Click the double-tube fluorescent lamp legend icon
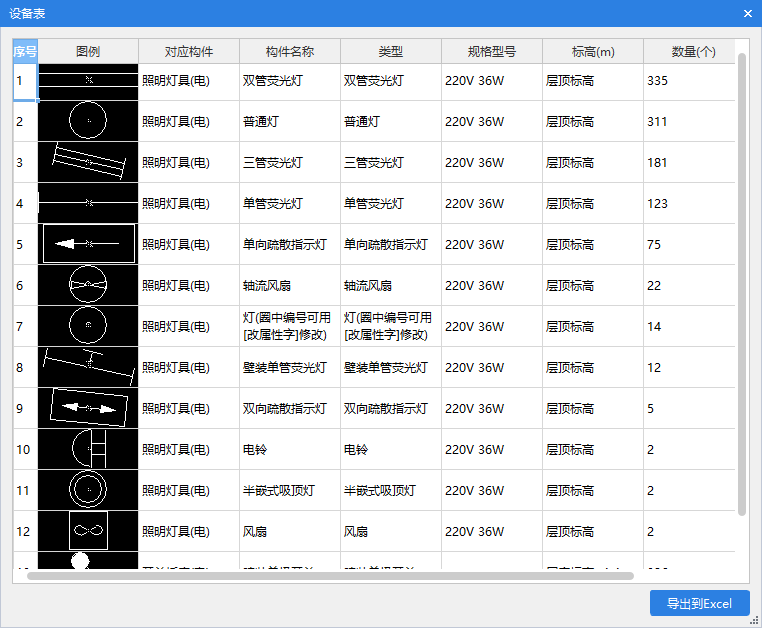The height and width of the screenshot is (628, 762). [x=88, y=80]
